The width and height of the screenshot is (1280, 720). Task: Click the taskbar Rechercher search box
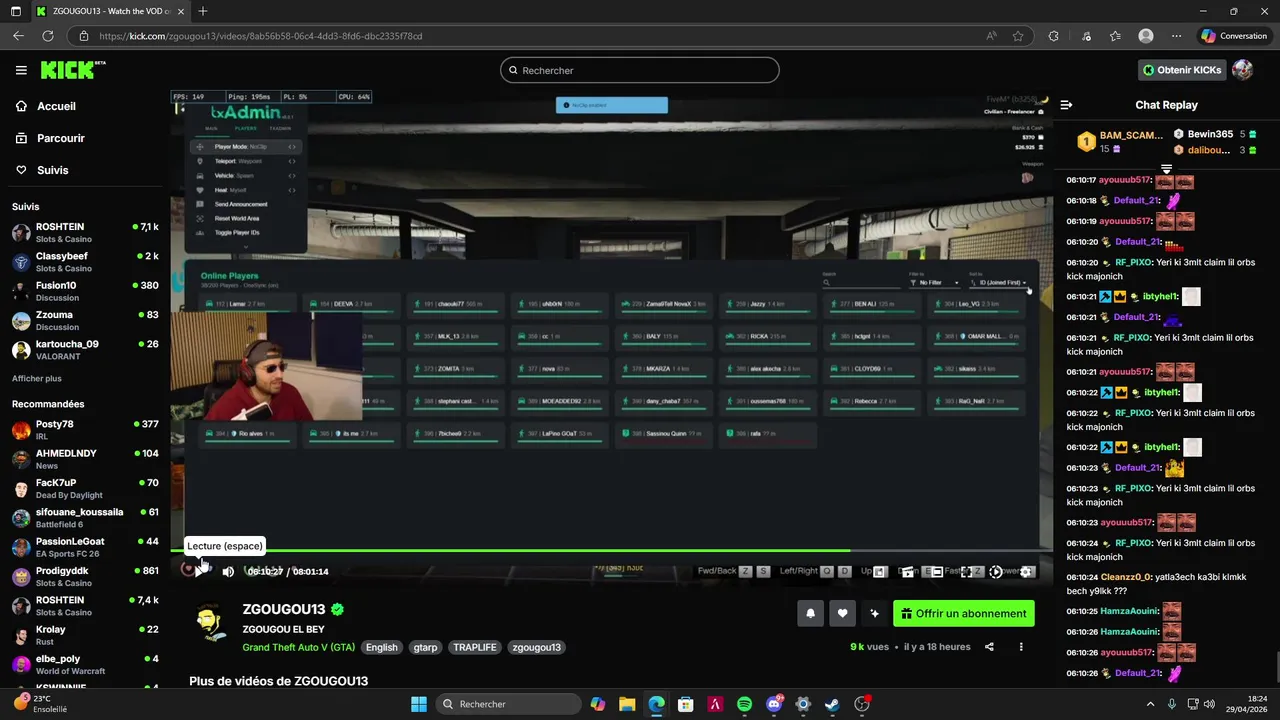tap(509, 704)
